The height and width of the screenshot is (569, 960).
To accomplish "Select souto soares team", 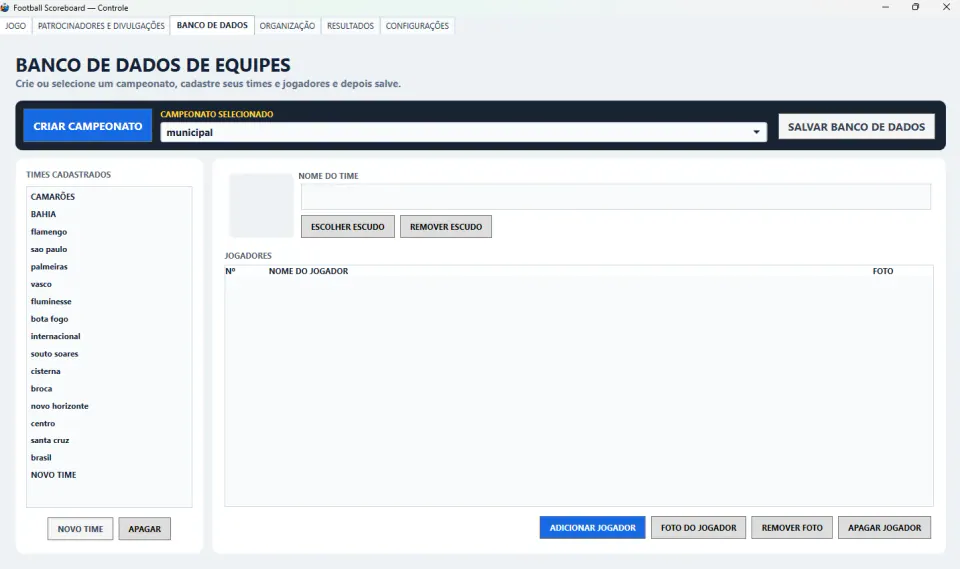I will click(109, 354).
